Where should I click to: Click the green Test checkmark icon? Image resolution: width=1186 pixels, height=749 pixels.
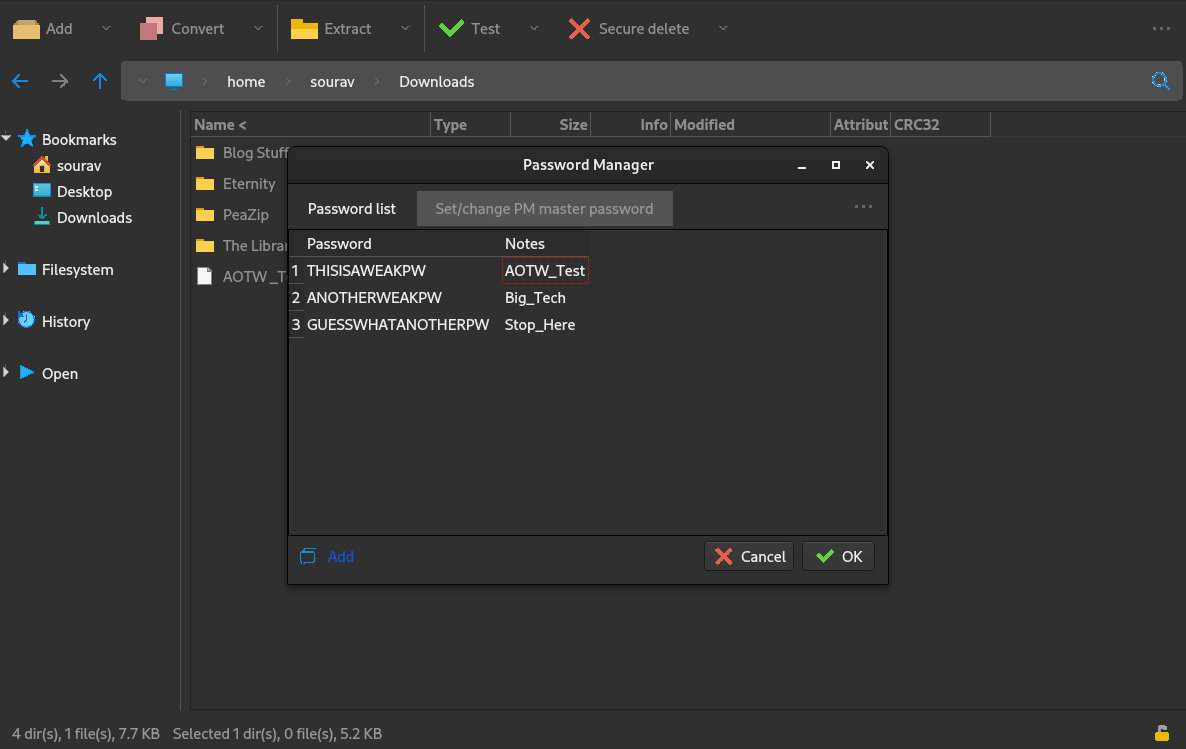tap(452, 29)
